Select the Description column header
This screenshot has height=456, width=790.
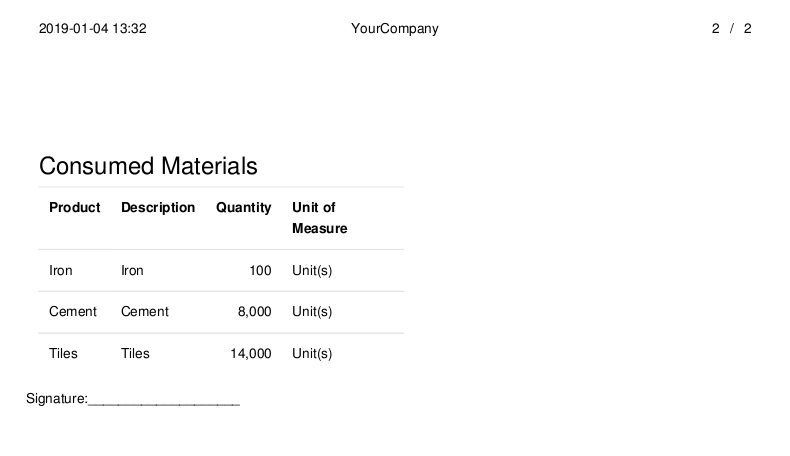pos(158,208)
